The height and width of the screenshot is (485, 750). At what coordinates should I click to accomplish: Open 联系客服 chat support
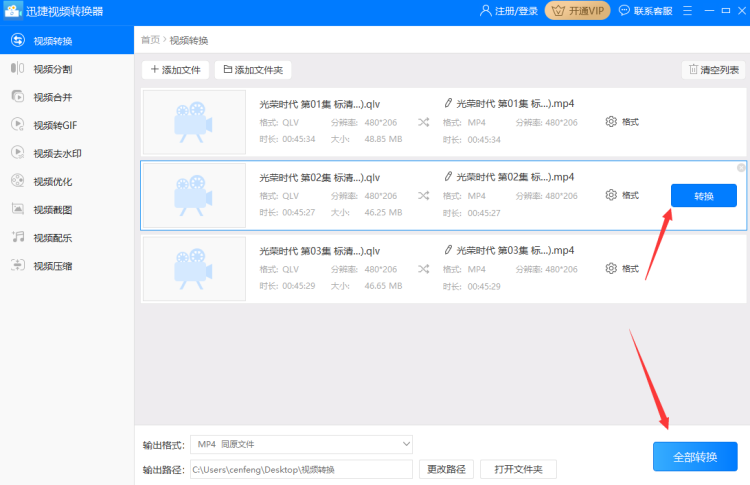coord(646,11)
